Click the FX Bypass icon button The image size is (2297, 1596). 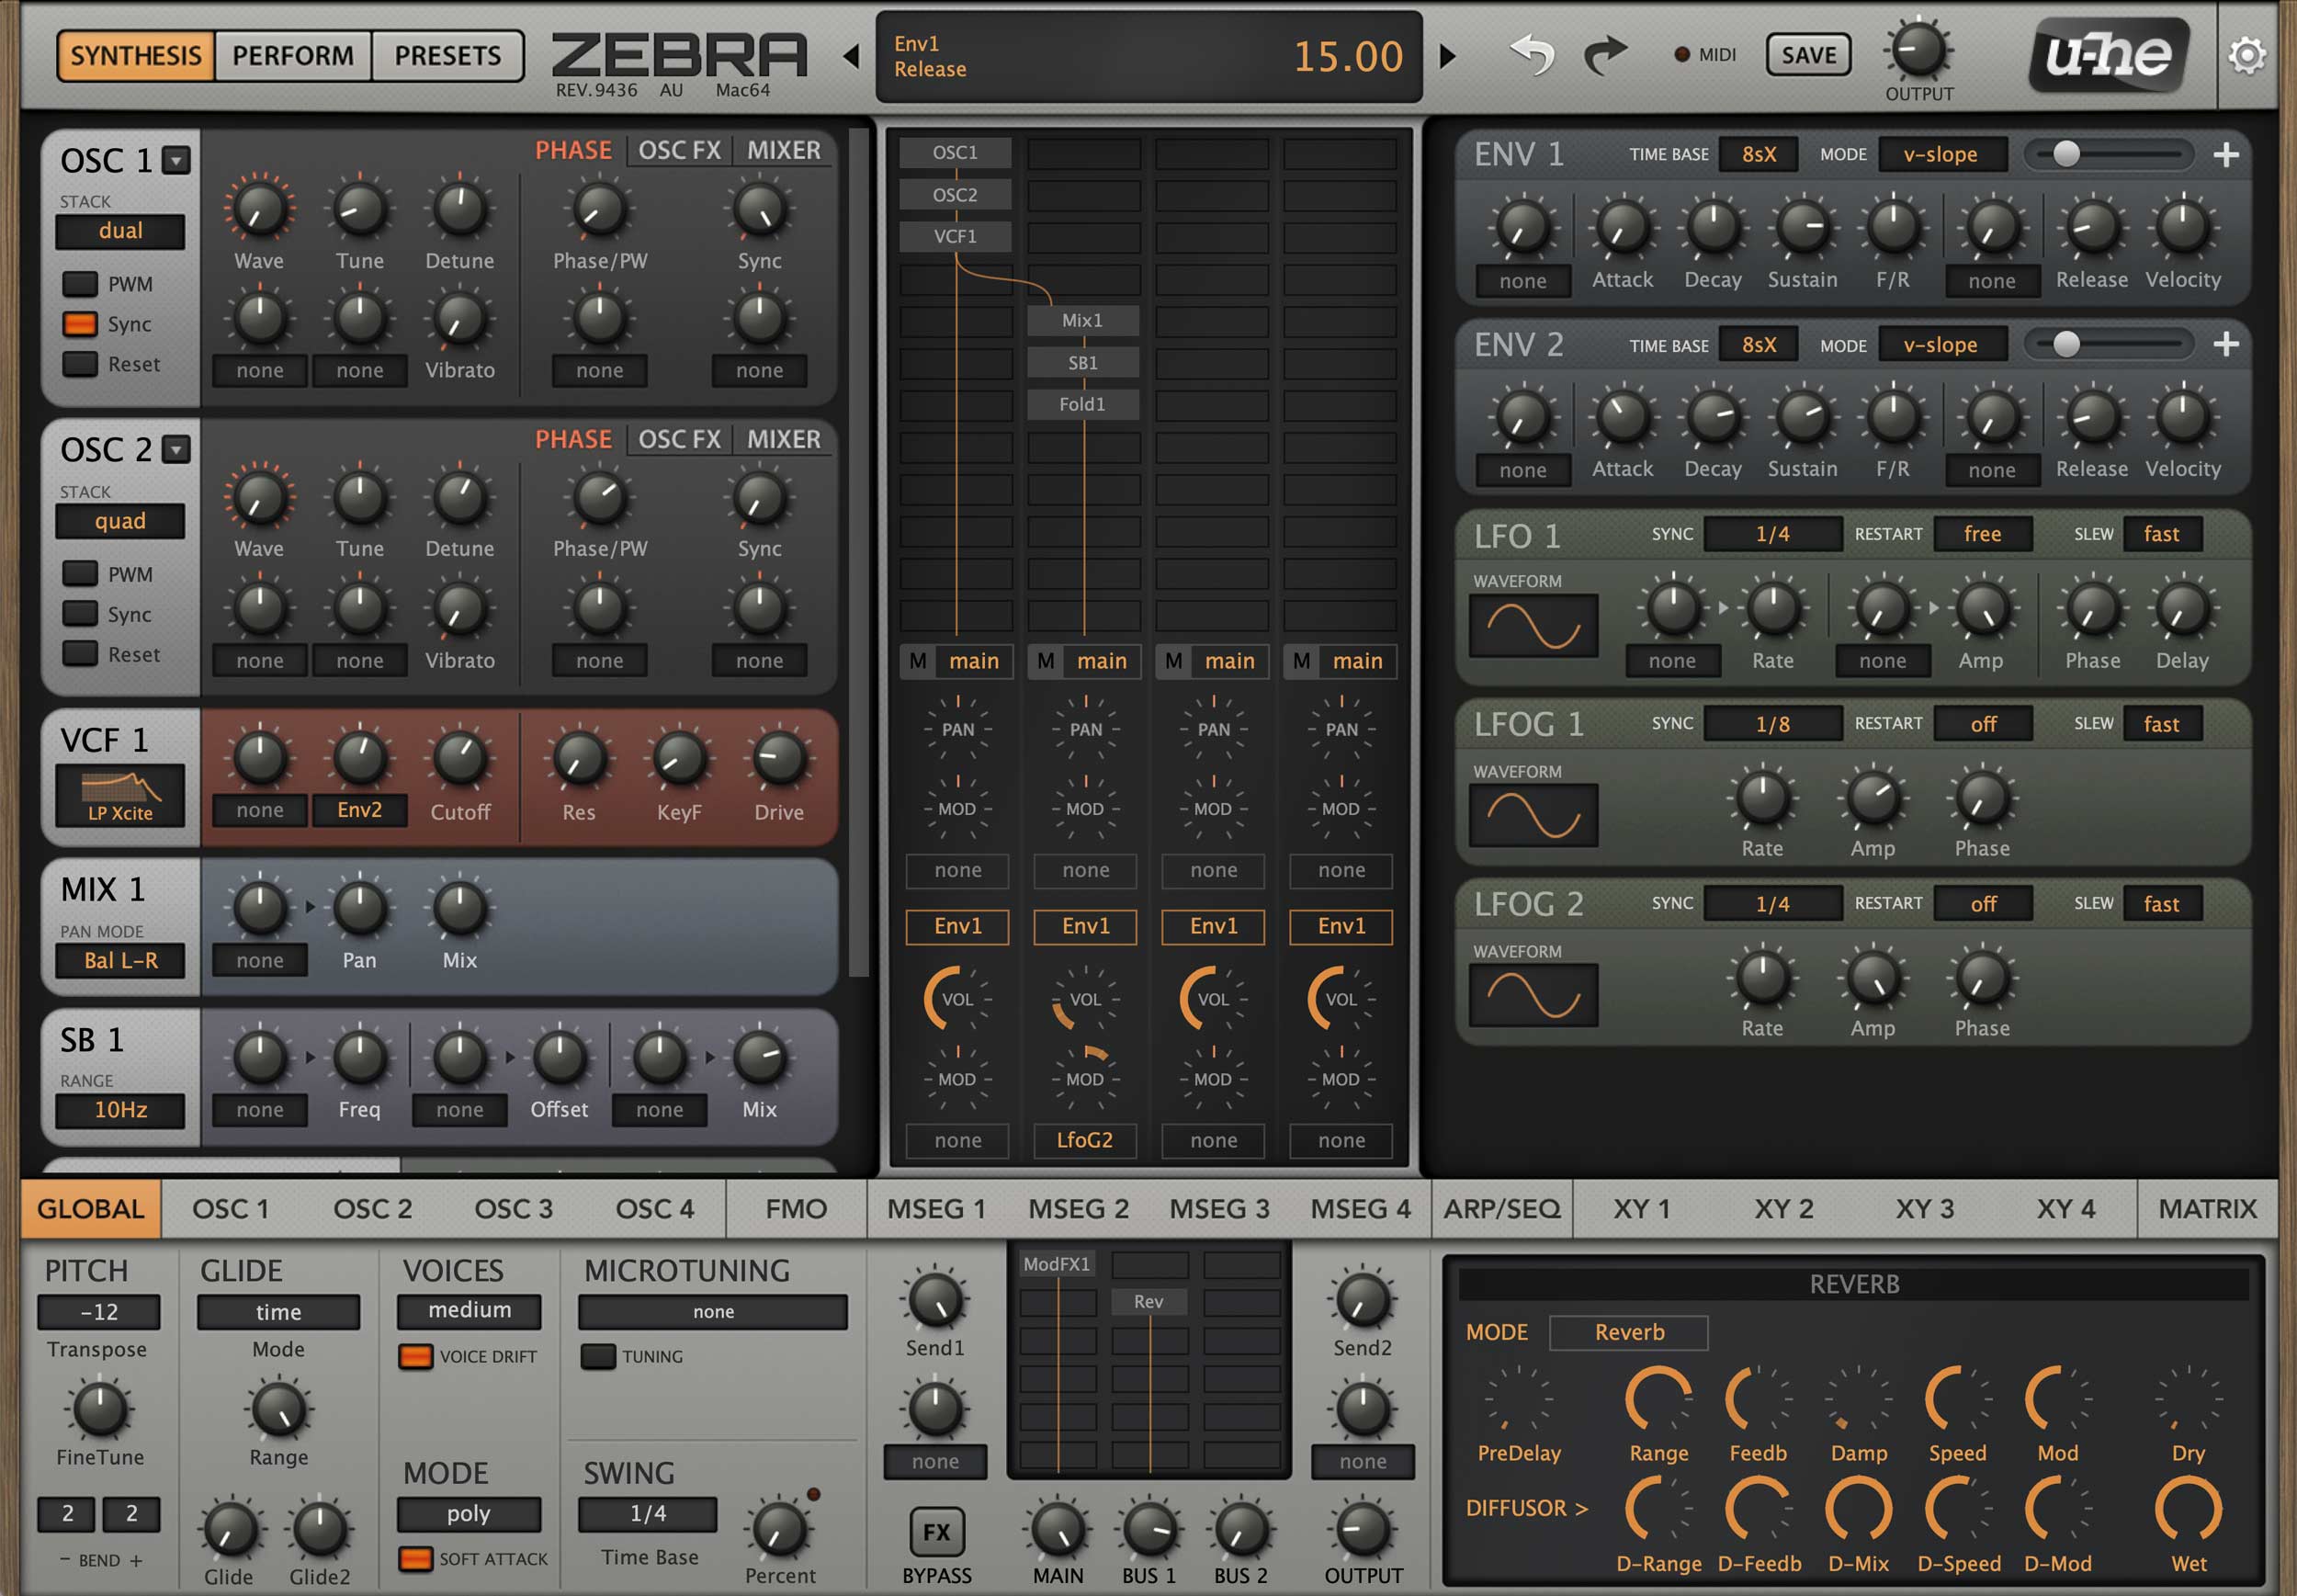point(936,1531)
